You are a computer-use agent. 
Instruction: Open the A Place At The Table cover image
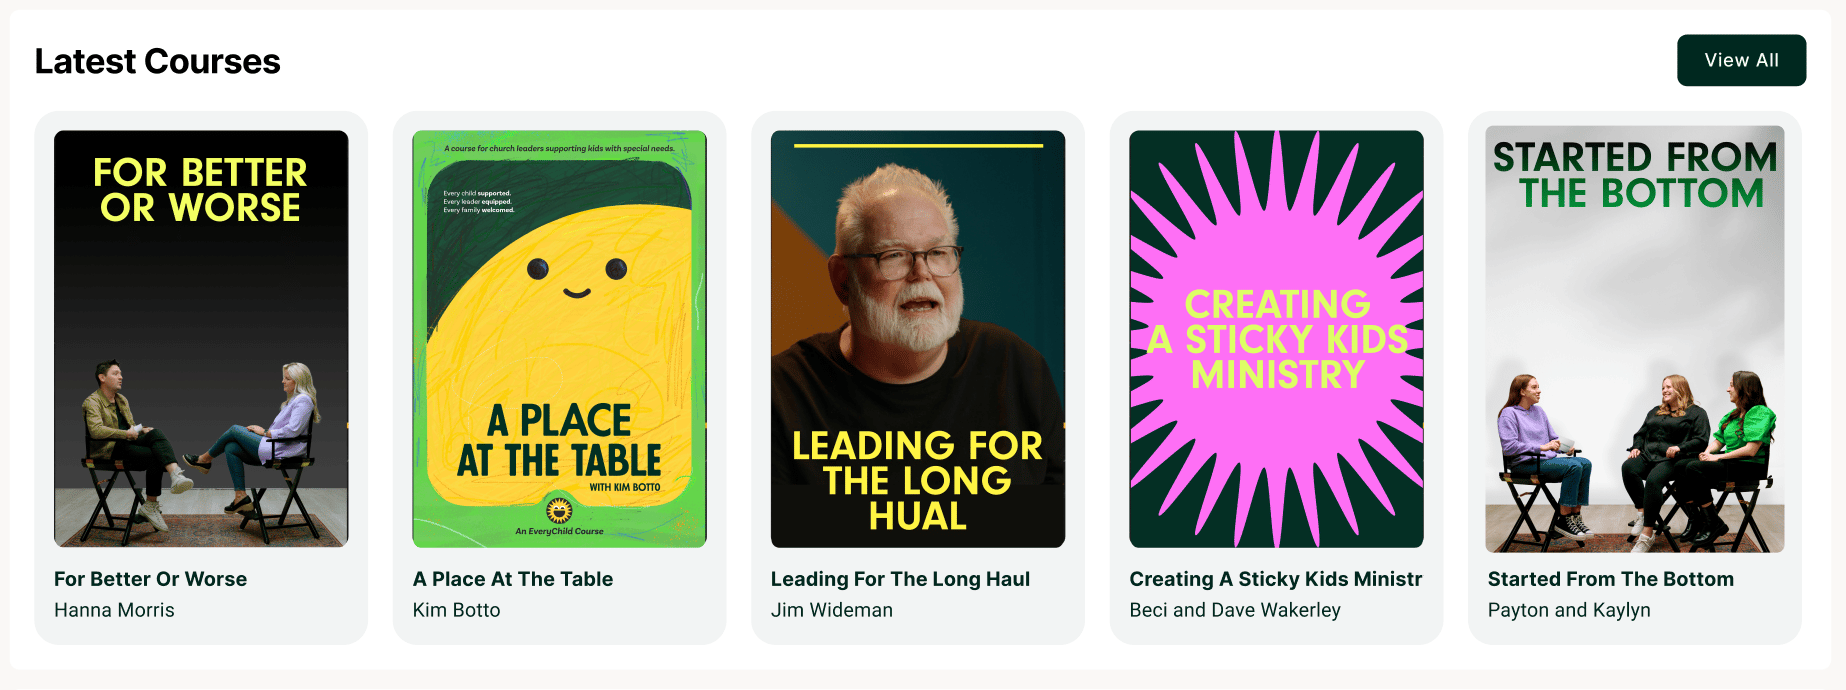click(x=559, y=339)
